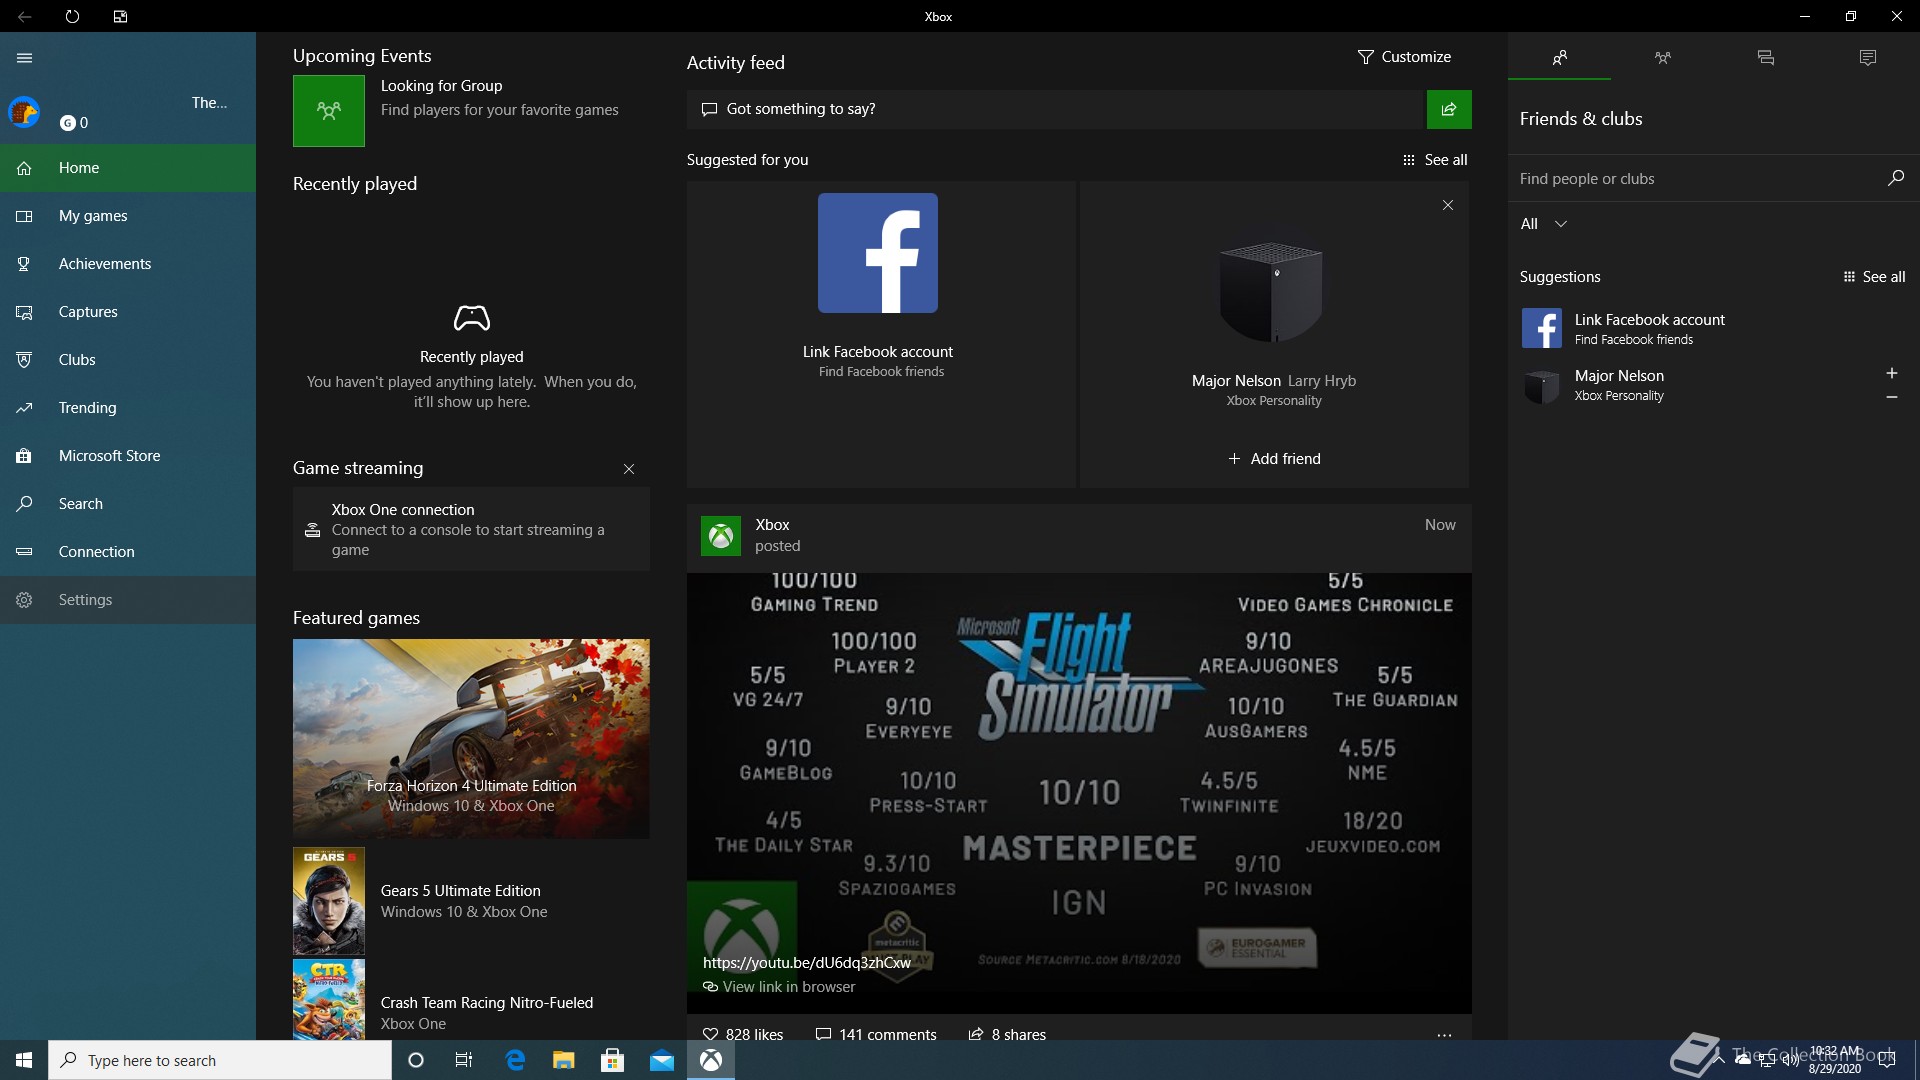Open File Explorer from the taskbar

pos(564,1060)
